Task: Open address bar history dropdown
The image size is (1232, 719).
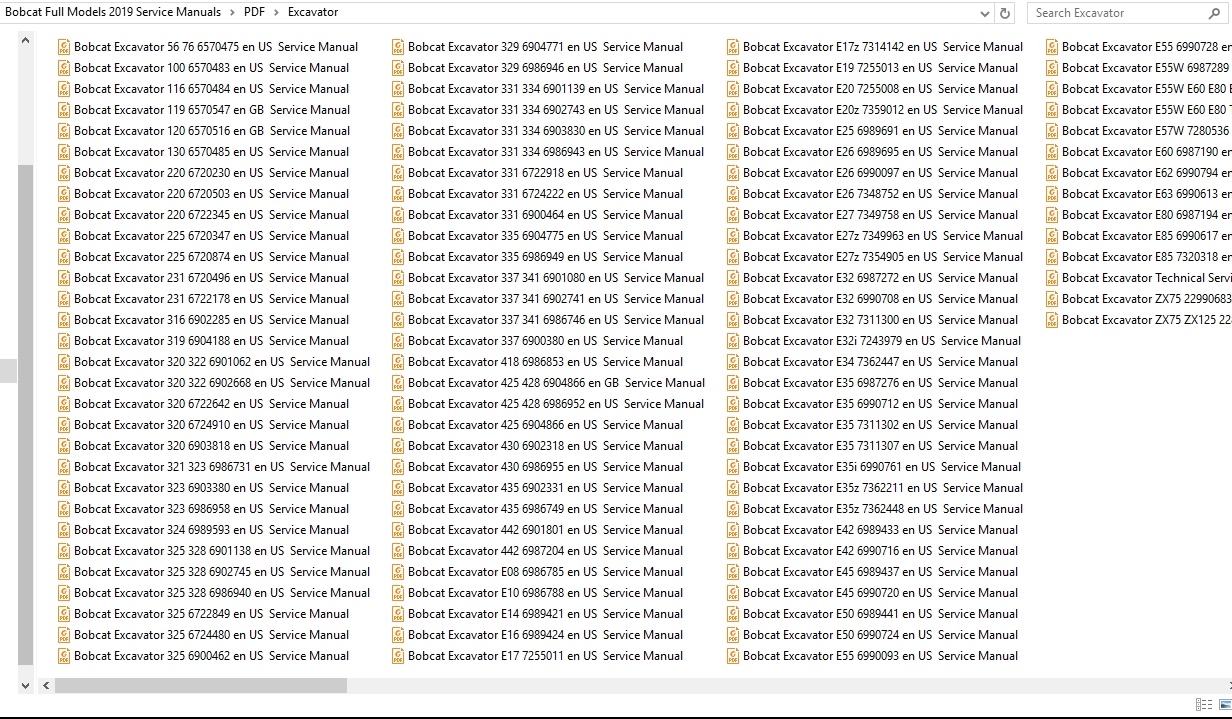Action: [985, 13]
